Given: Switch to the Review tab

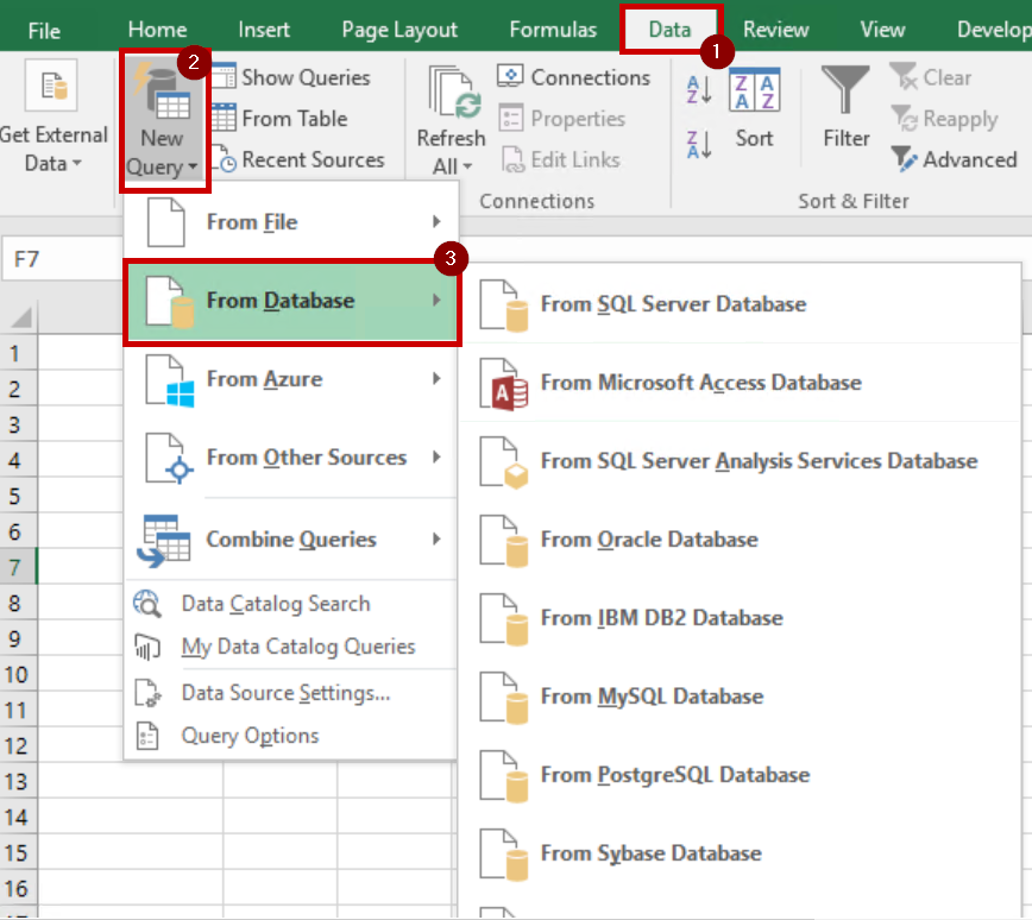Looking at the screenshot, I should [x=776, y=30].
